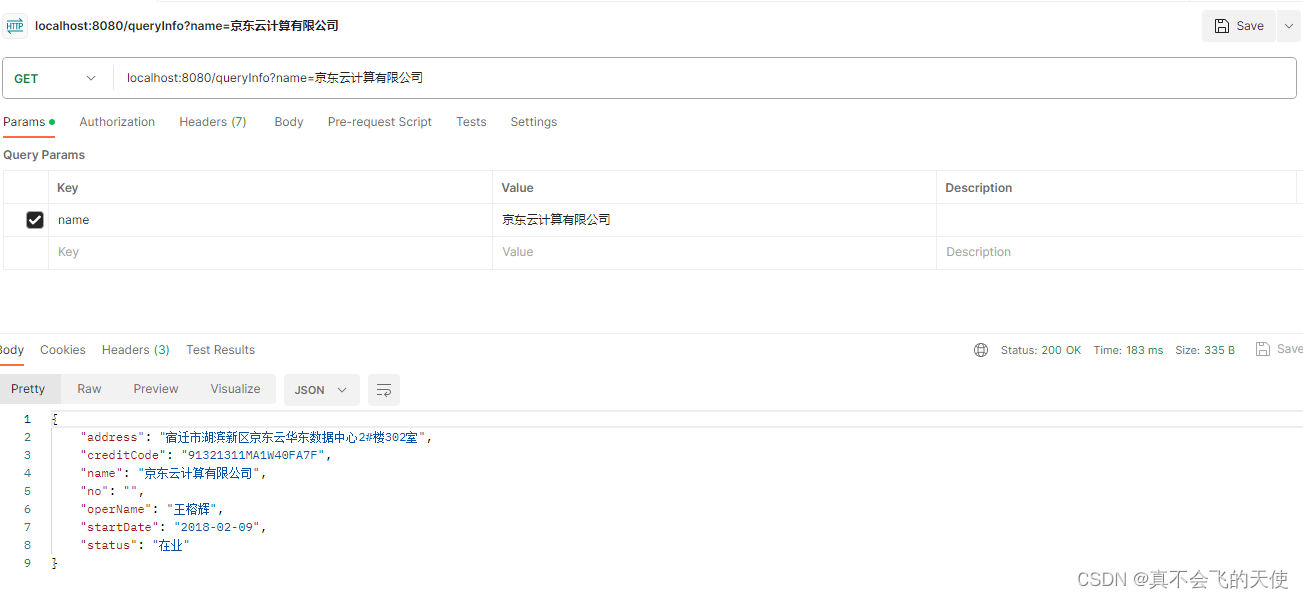Click the 京东云计算有限公司 value cell
This screenshot has width=1303, height=599.
click(715, 220)
